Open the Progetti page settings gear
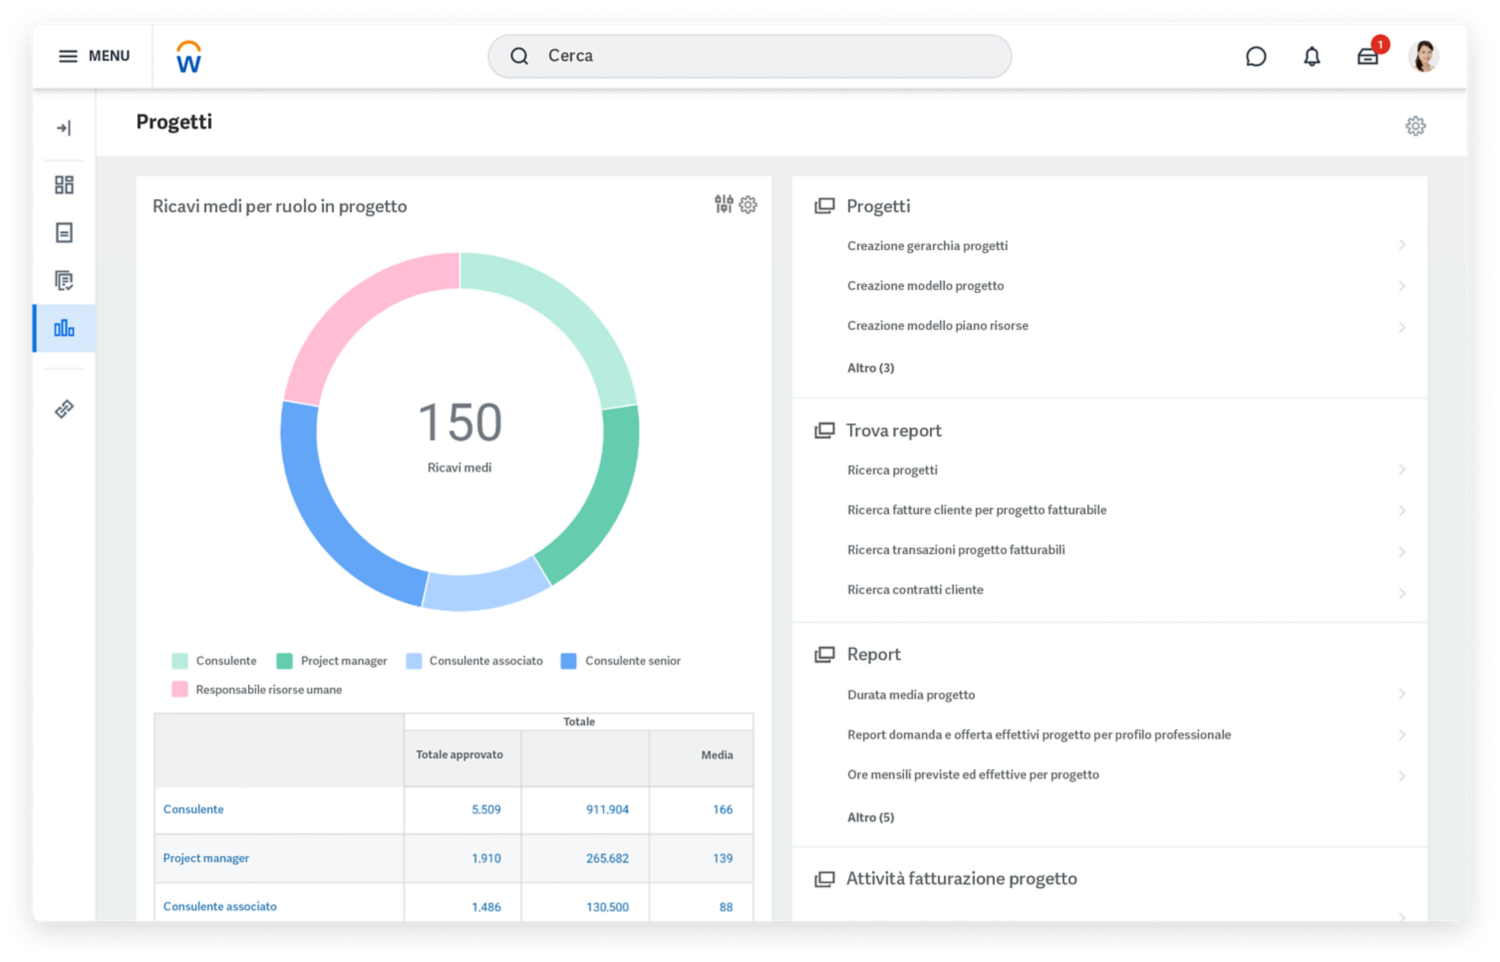 [x=1415, y=126]
